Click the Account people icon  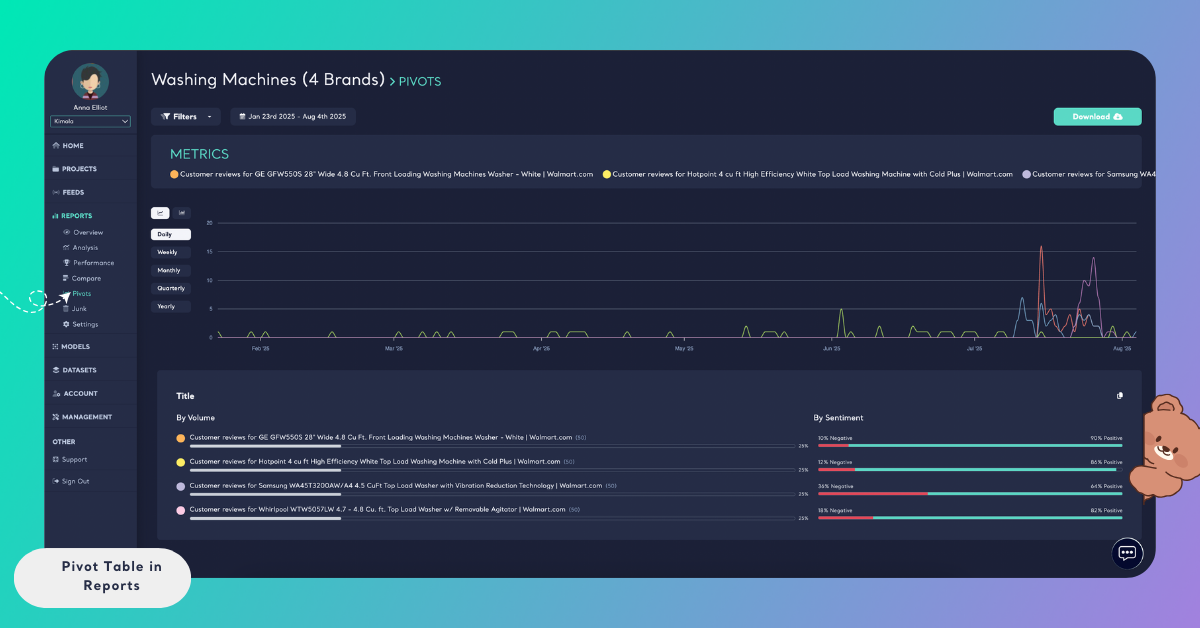click(55, 394)
